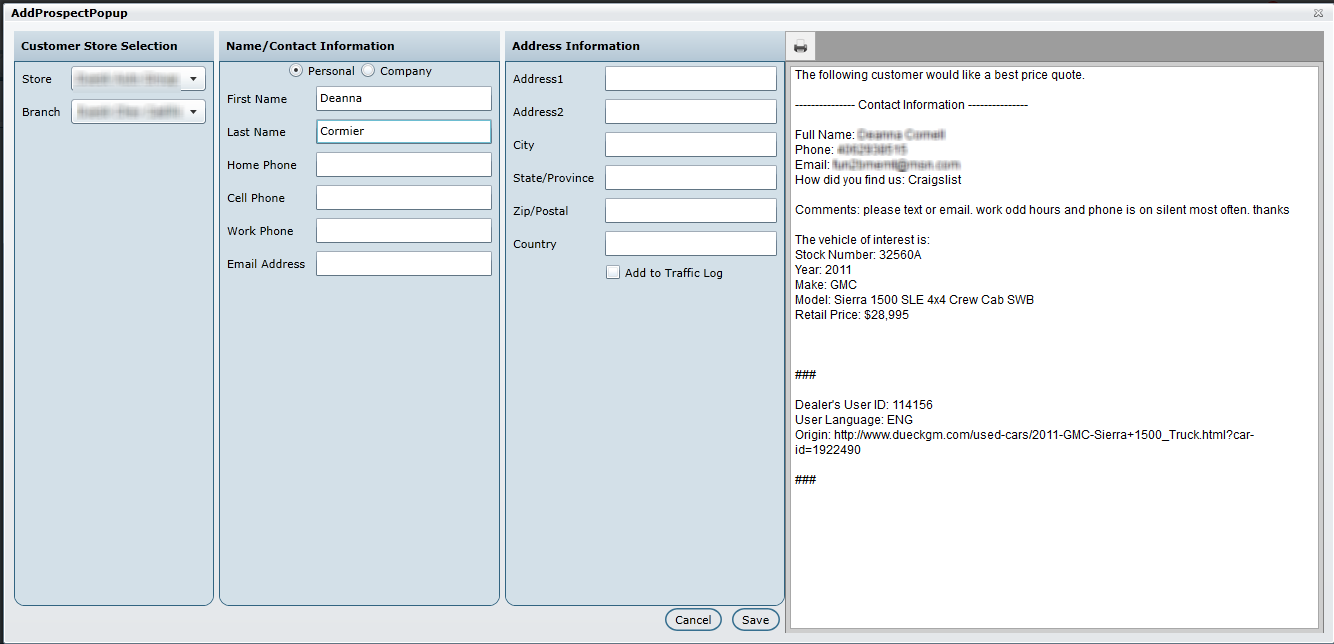Select the State/Province input field
The height and width of the screenshot is (644, 1334).
click(x=690, y=178)
